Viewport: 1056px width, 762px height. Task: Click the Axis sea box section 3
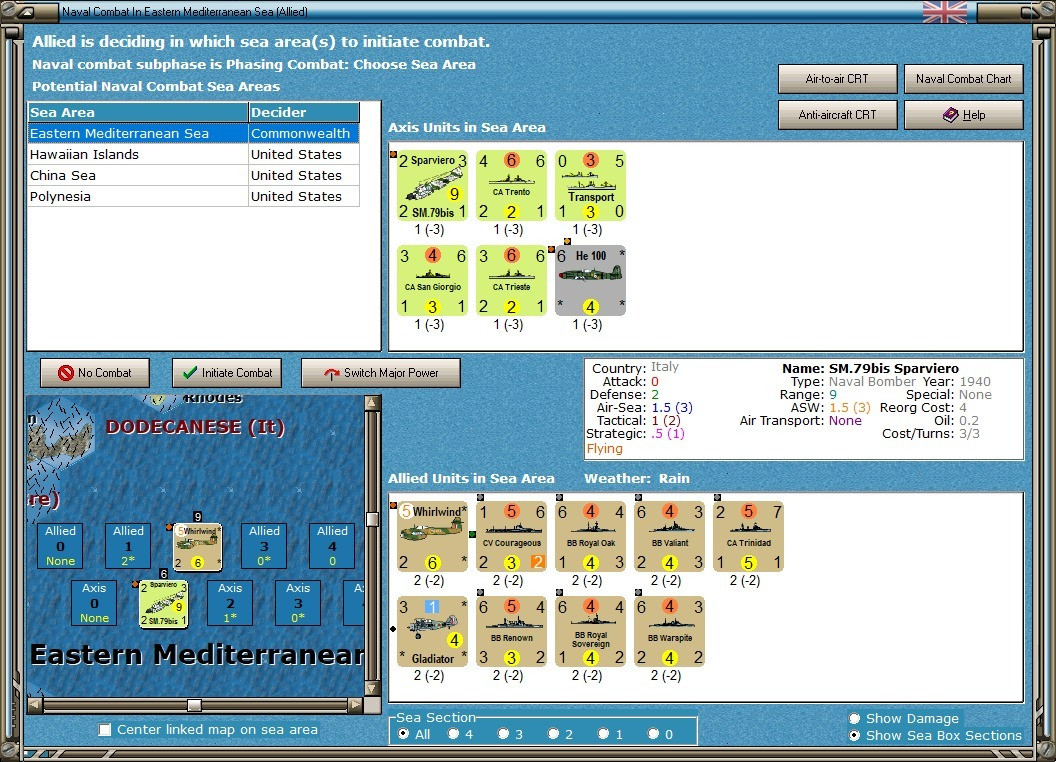pyautogui.click(x=298, y=603)
